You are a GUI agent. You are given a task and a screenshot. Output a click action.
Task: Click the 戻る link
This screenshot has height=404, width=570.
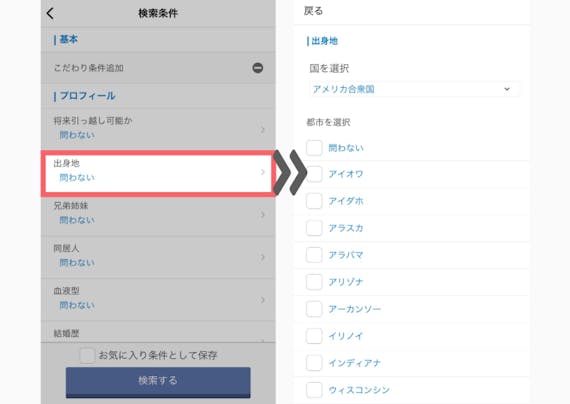pos(313,11)
